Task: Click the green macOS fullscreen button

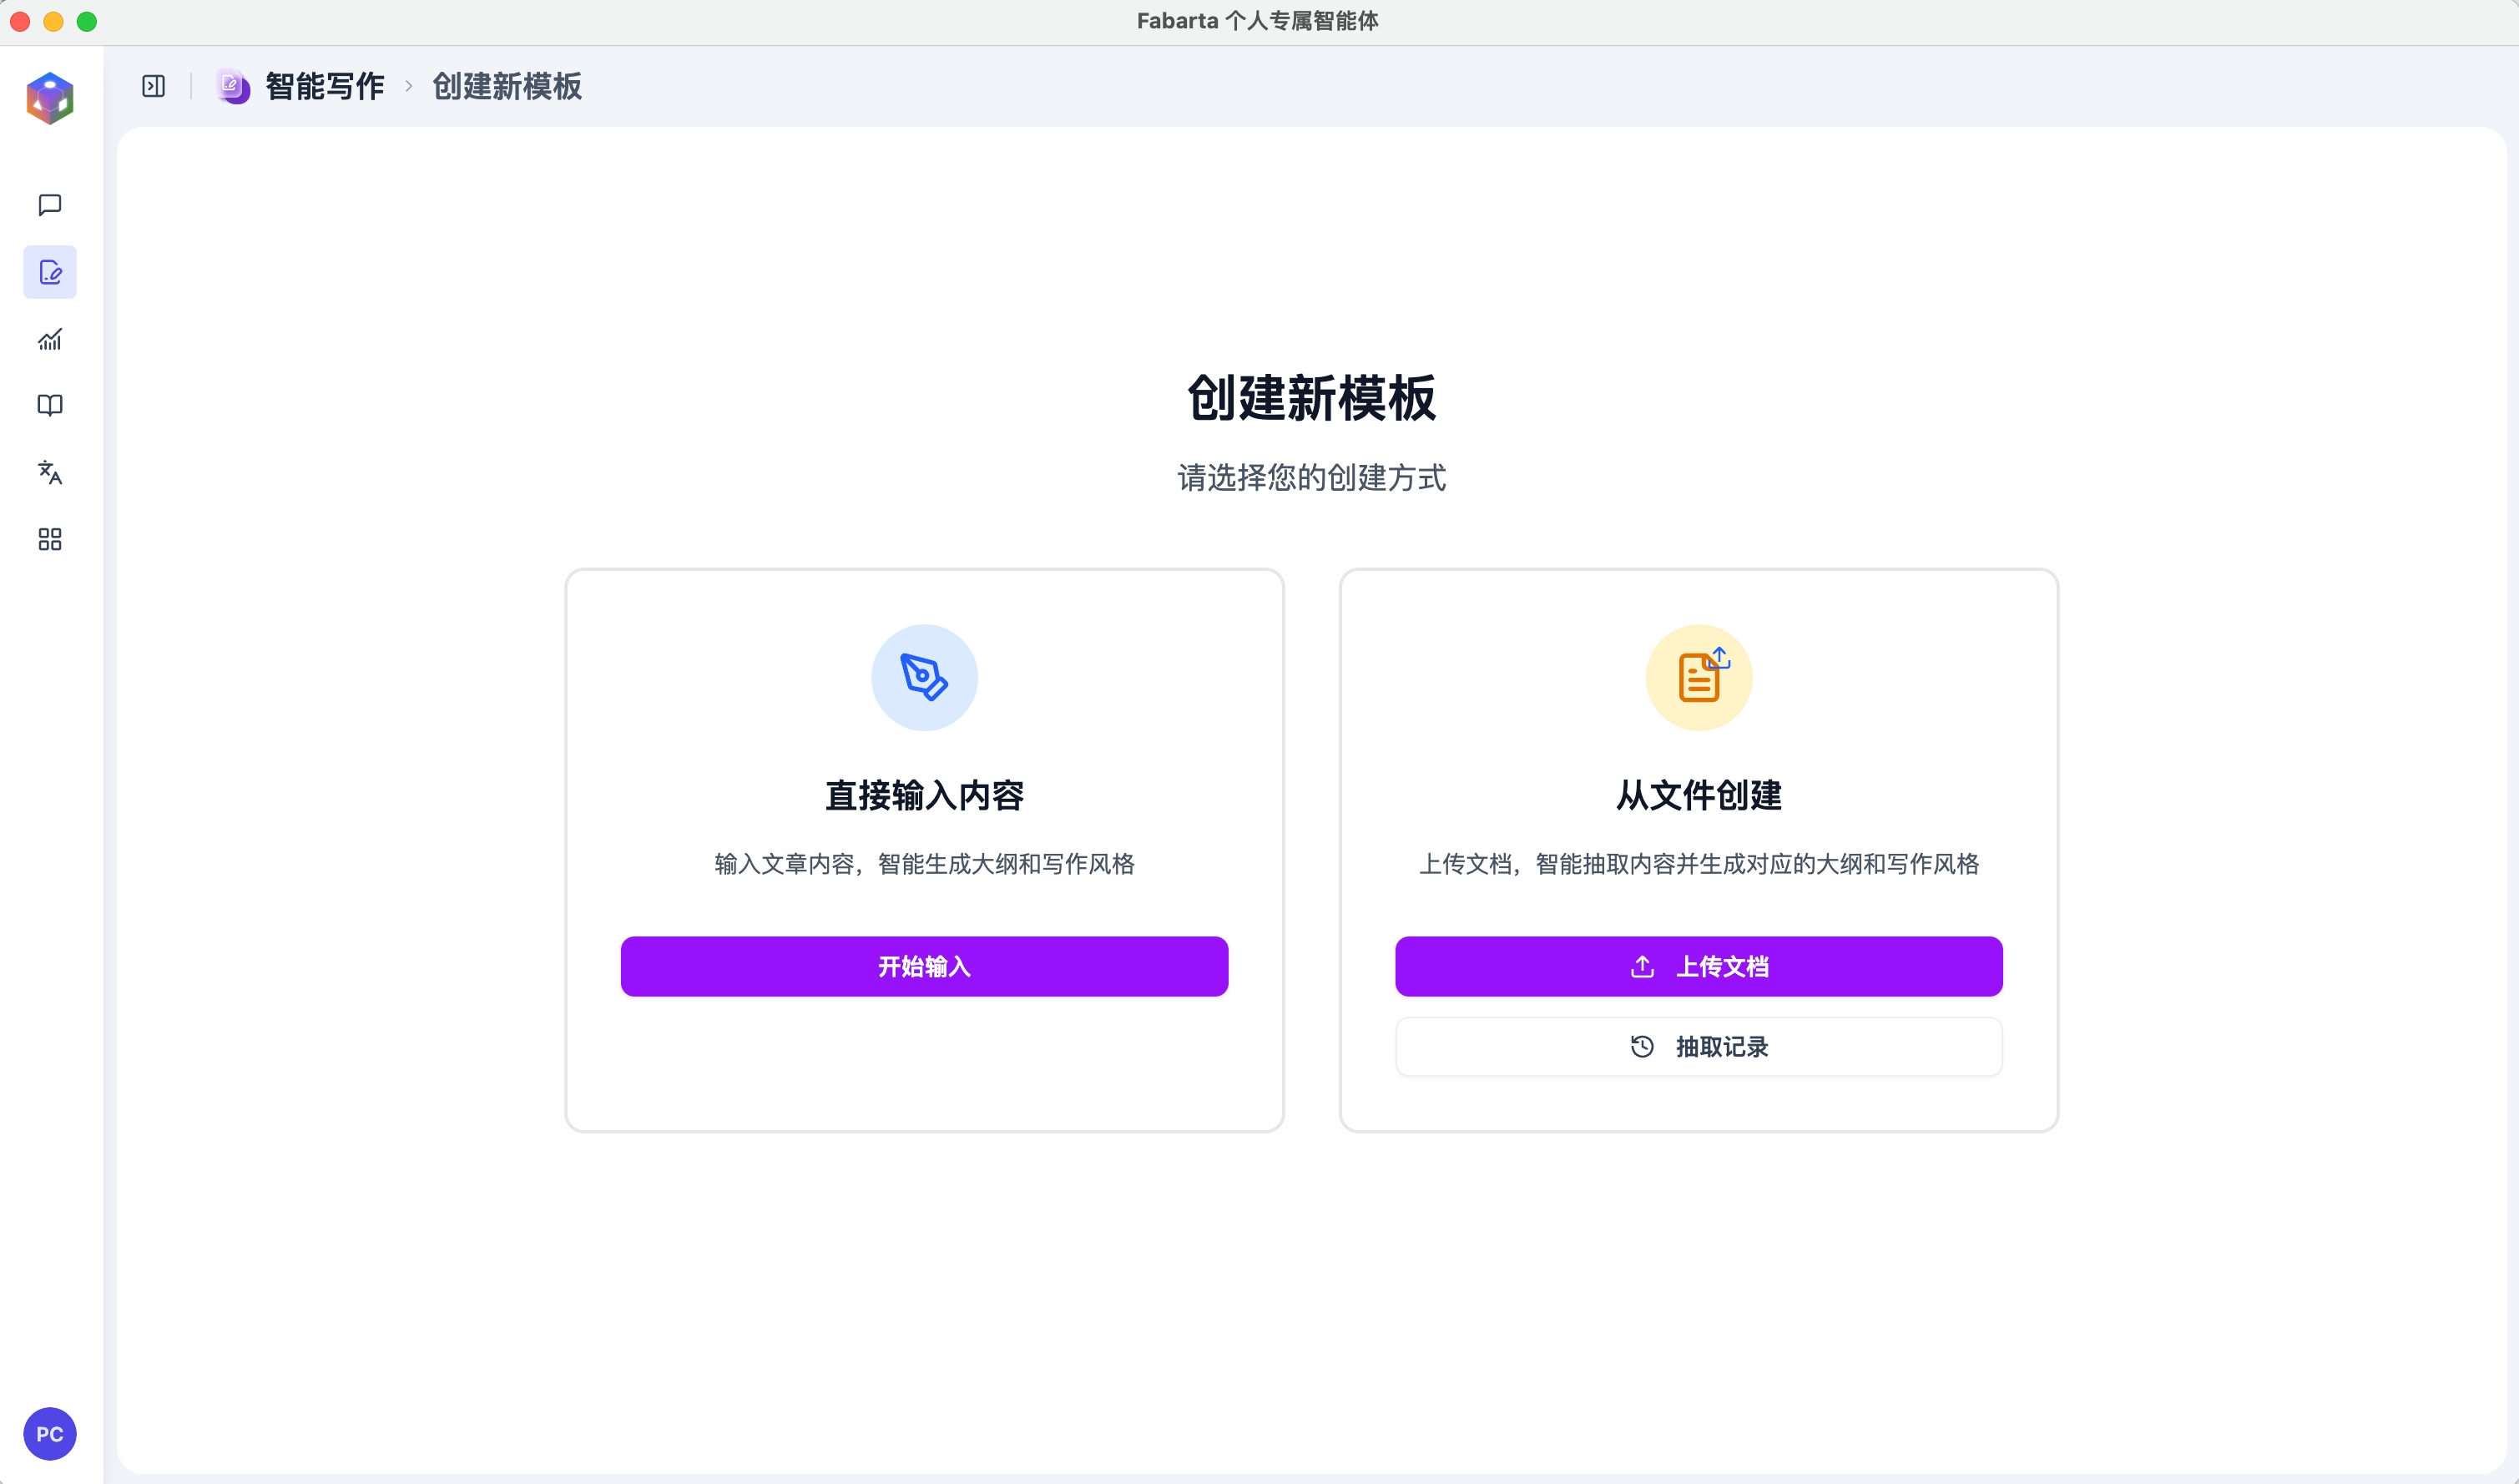Action: click(87, 21)
